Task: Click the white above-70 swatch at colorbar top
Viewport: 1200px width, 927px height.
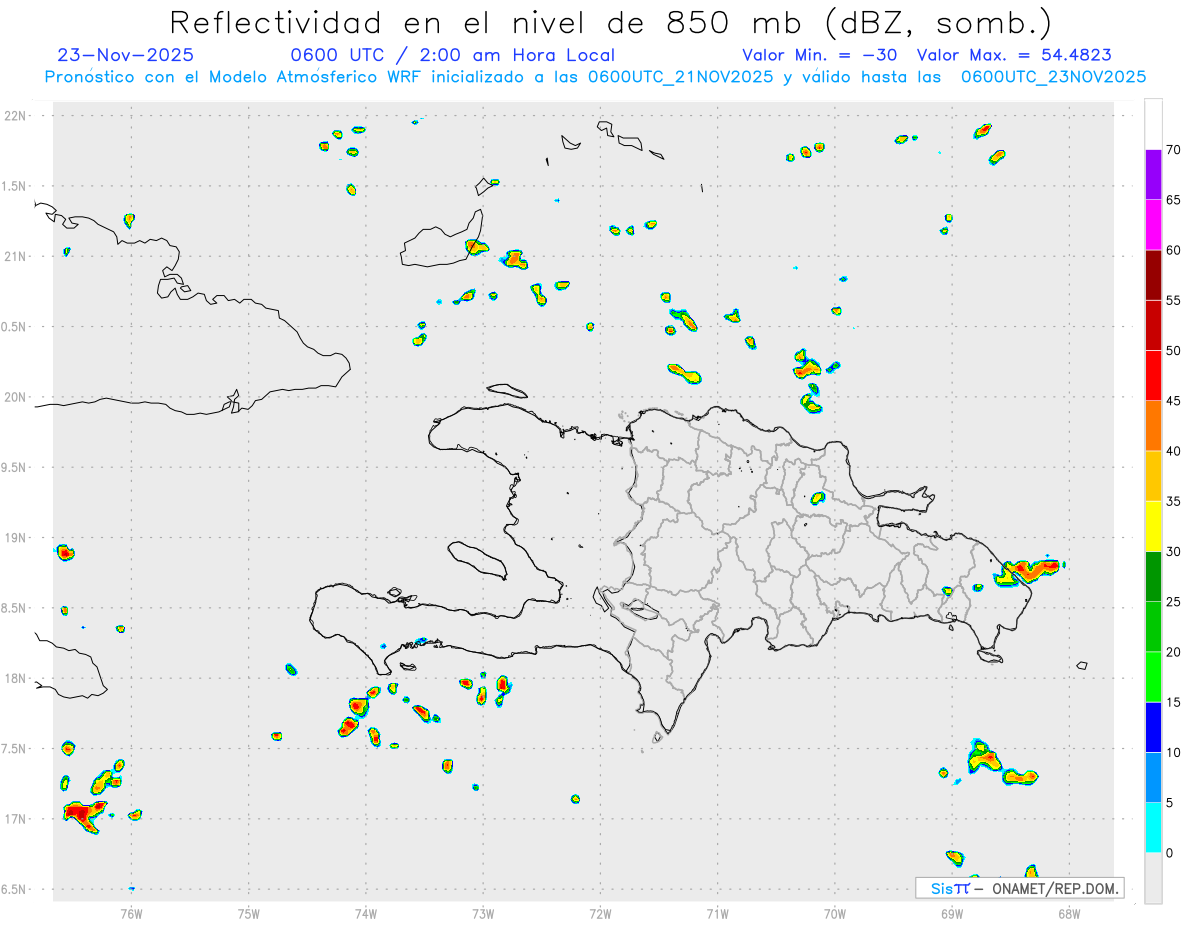Action: tap(1153, 124)
